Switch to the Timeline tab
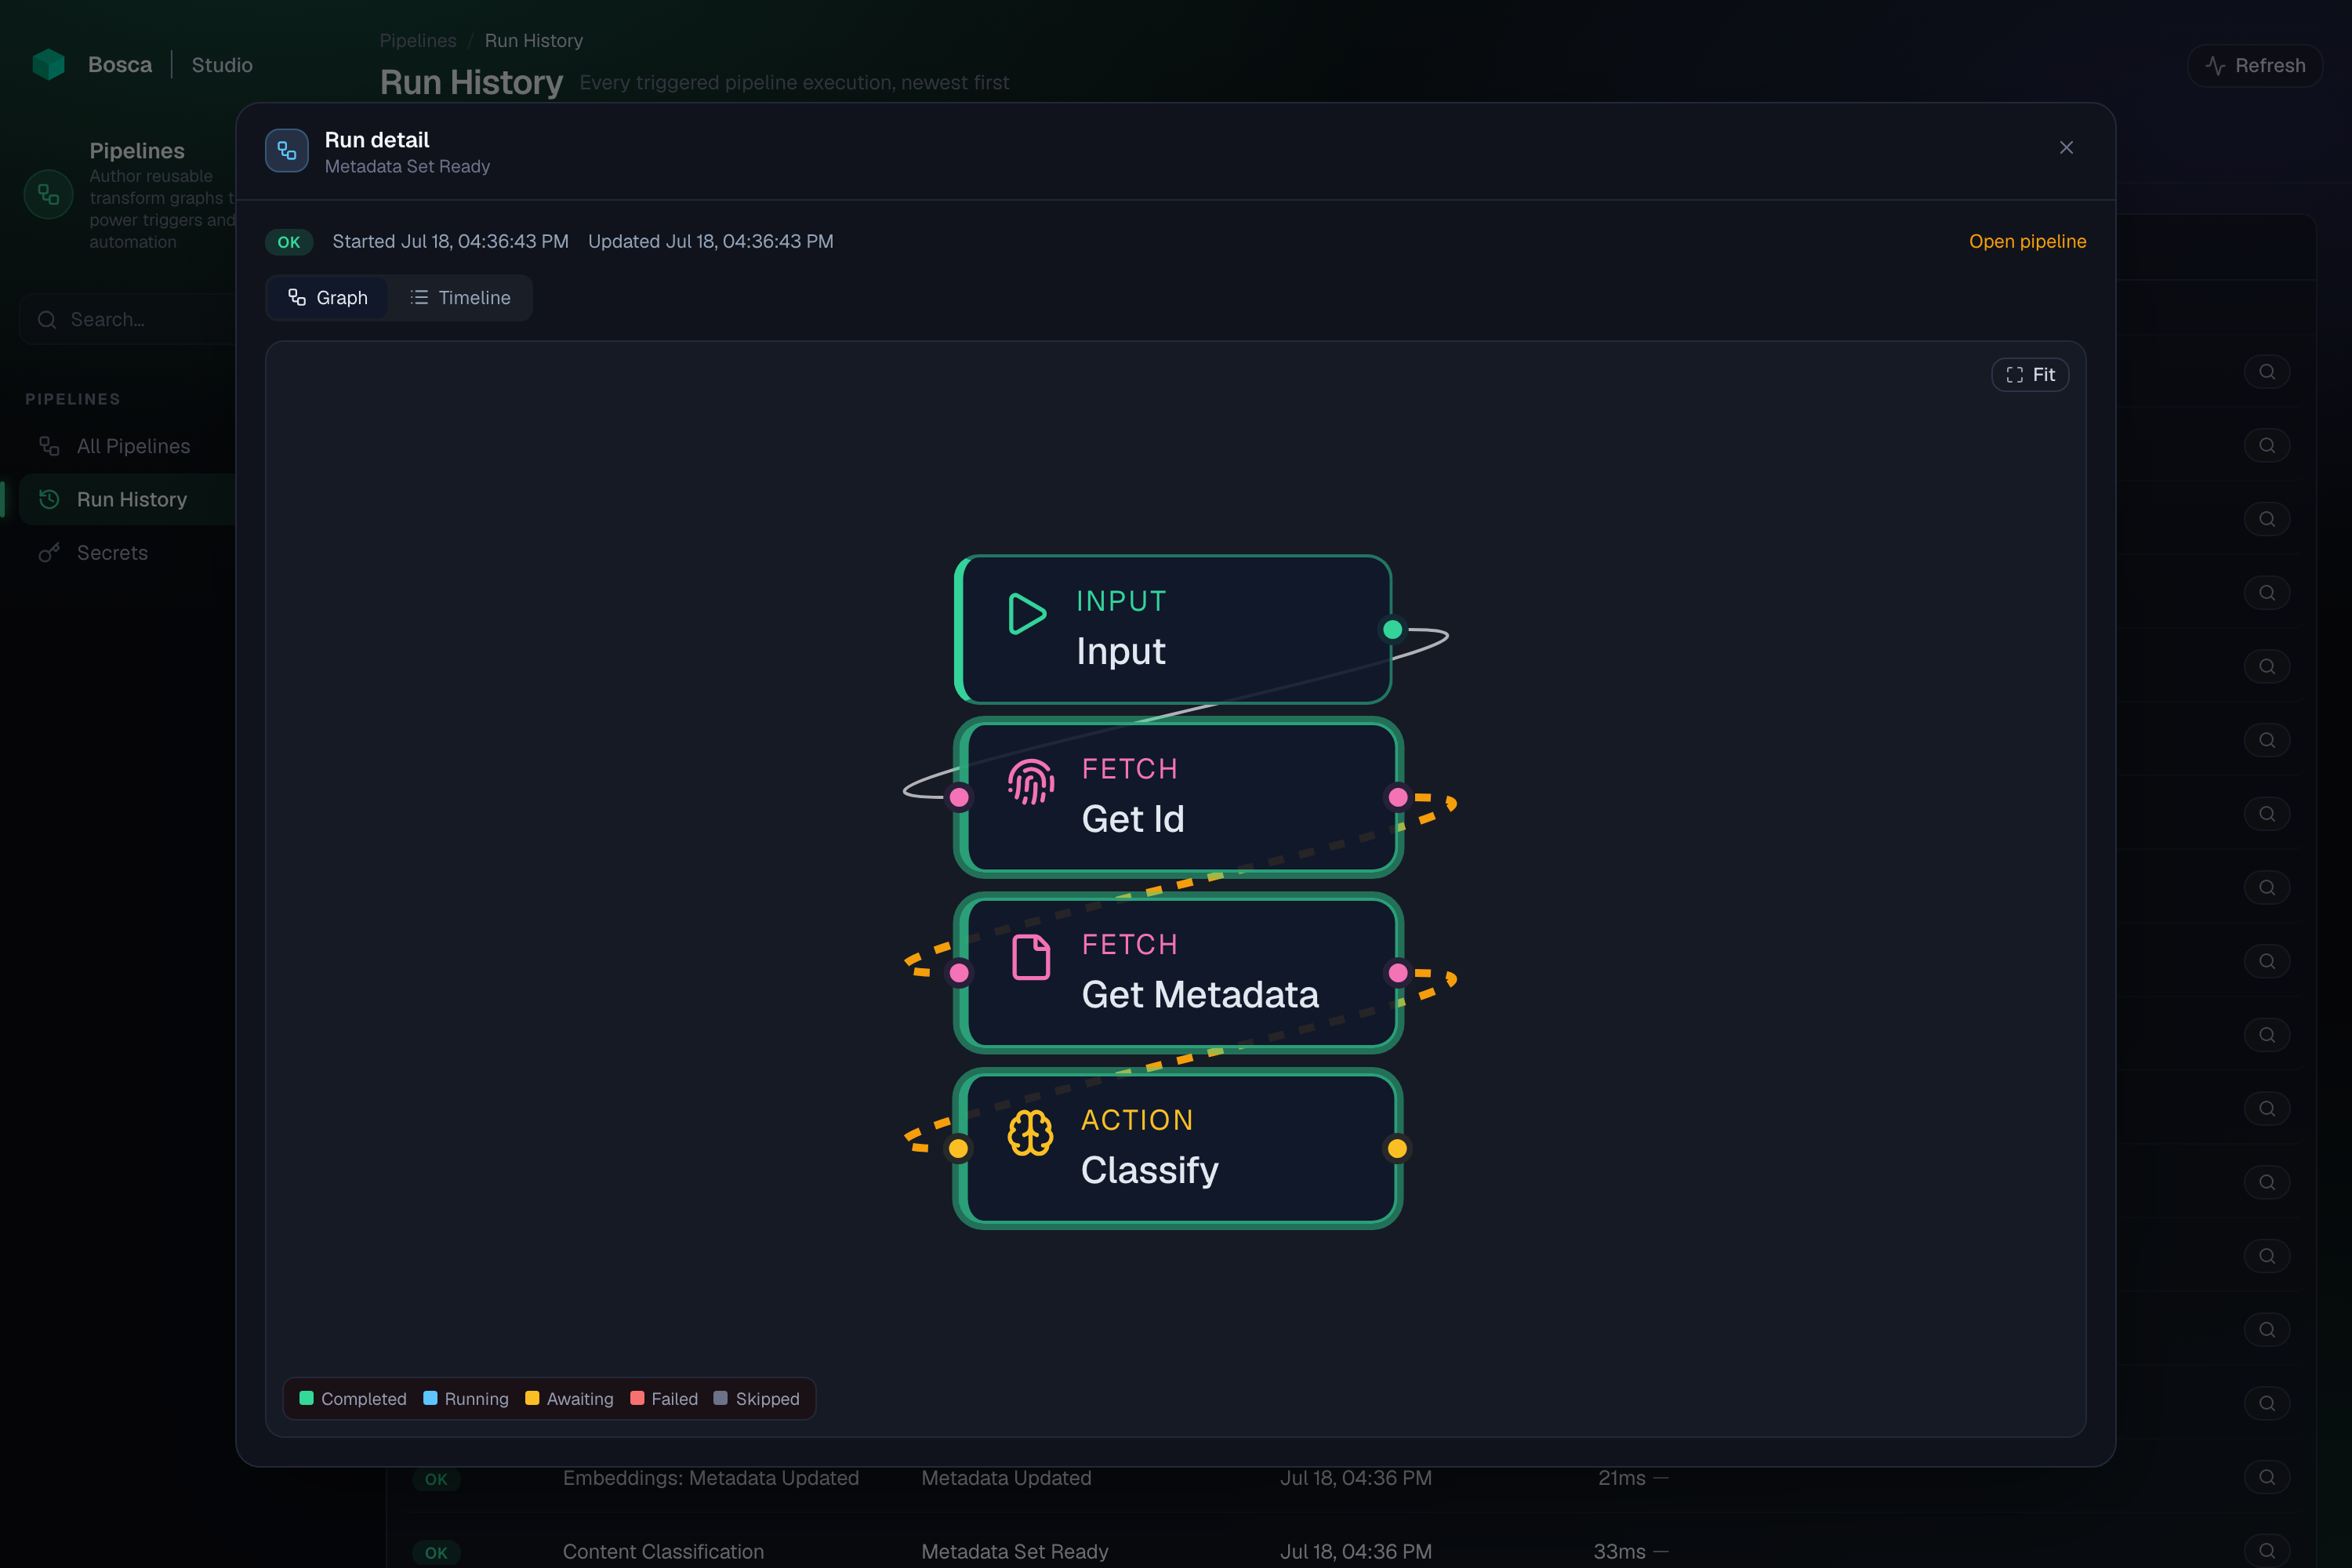 (460, 298)
